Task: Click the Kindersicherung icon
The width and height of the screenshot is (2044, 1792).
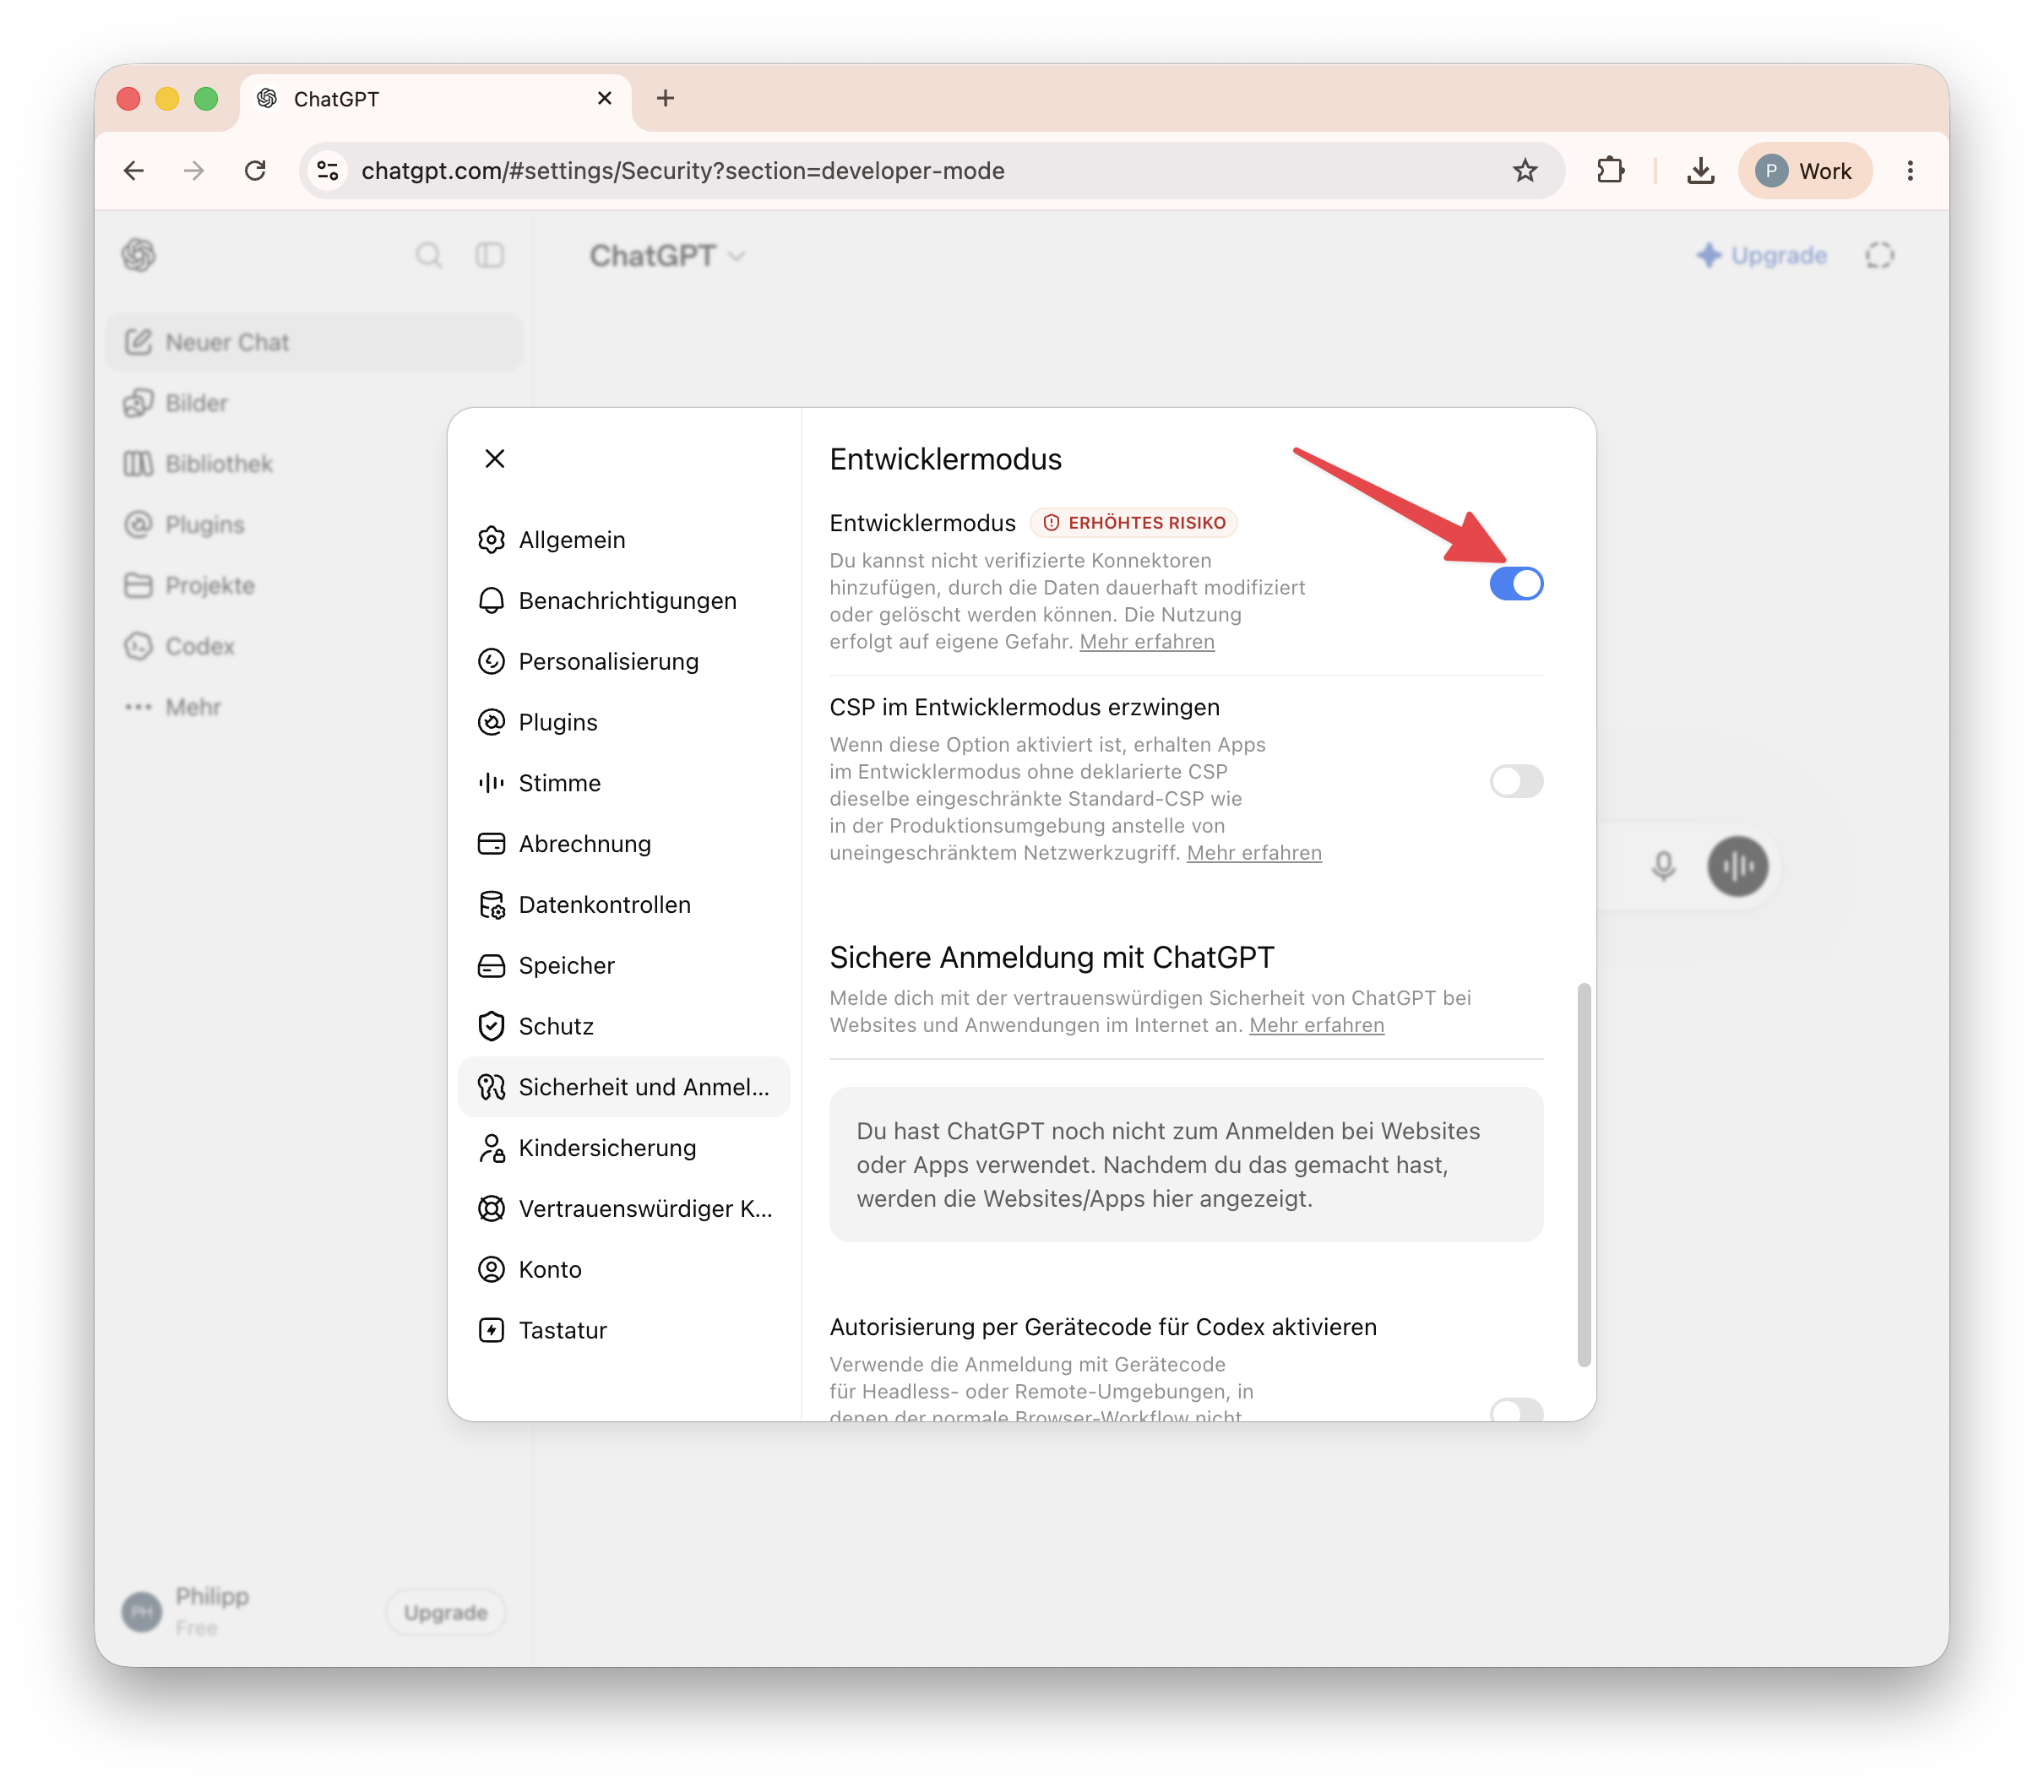Action: tap(491, 1148)
